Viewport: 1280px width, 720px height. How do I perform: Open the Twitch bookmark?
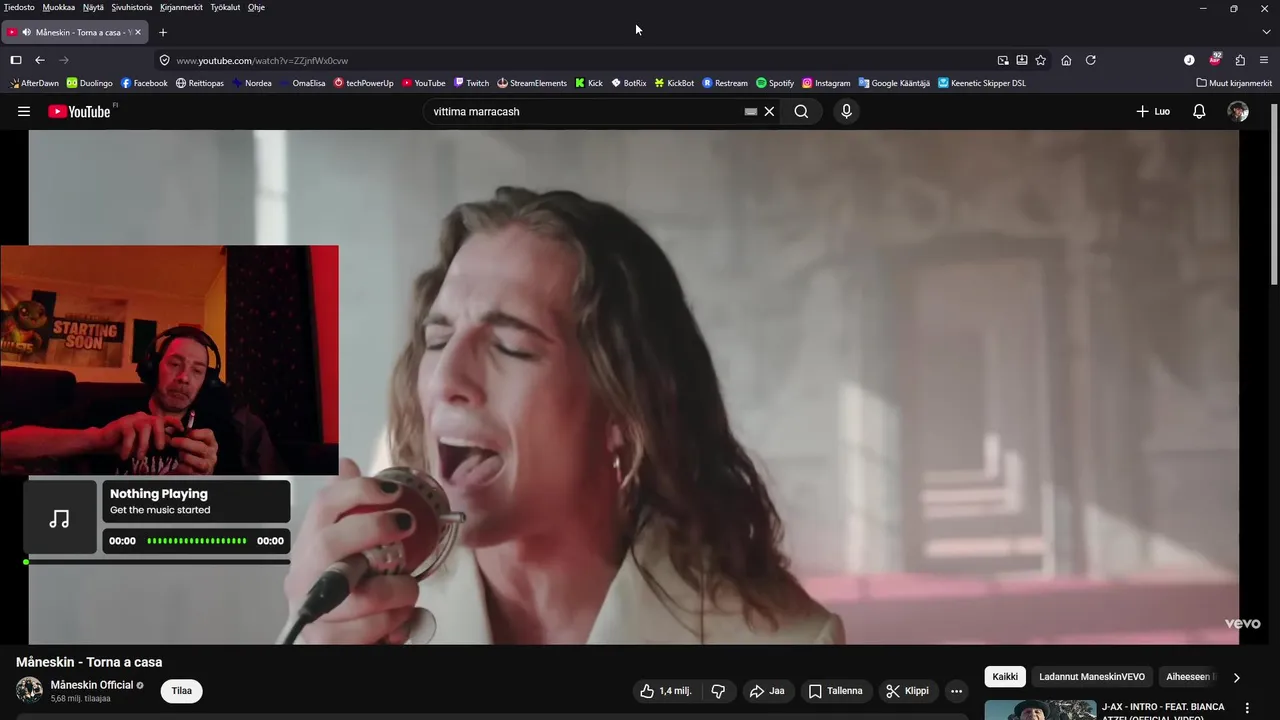coord(471,83)
